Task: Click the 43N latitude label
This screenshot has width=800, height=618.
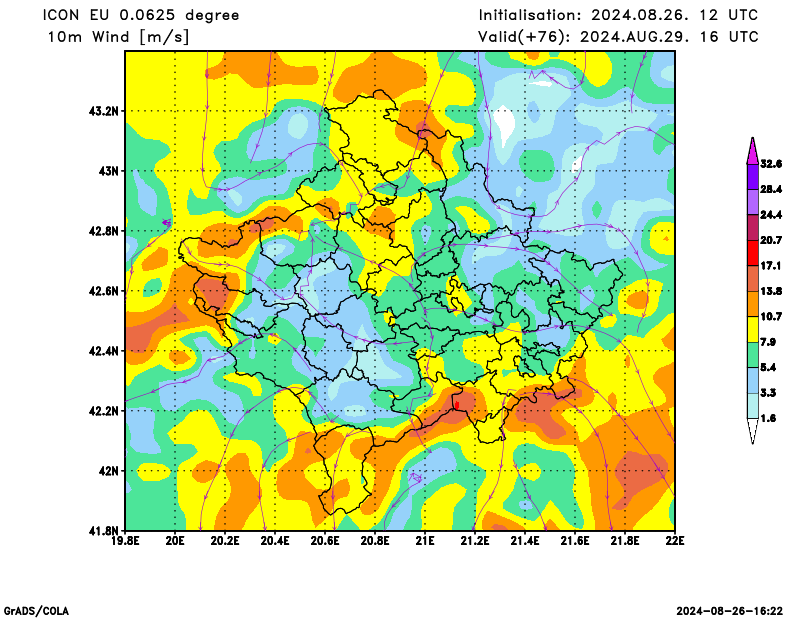Action: [108, 171]
